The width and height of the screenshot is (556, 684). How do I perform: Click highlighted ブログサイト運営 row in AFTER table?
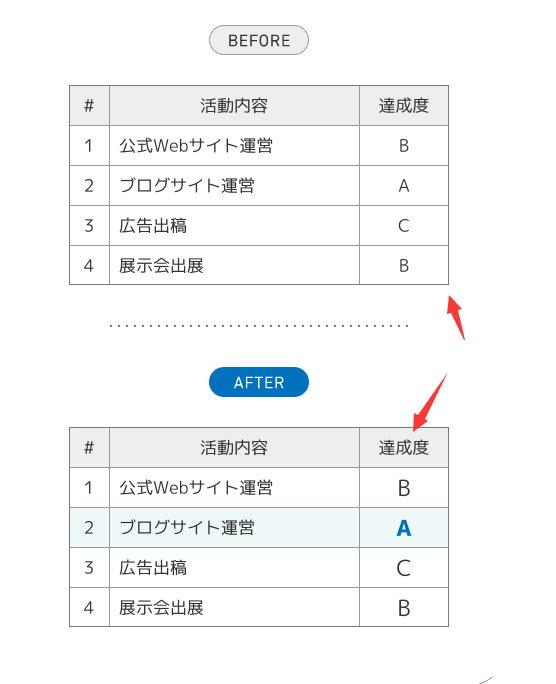coord(259,528)
